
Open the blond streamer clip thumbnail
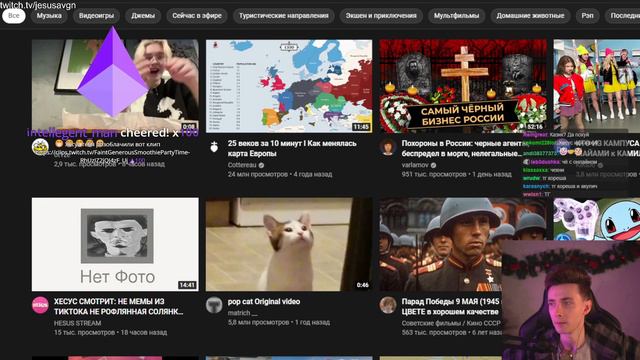(x=115, y=85)
